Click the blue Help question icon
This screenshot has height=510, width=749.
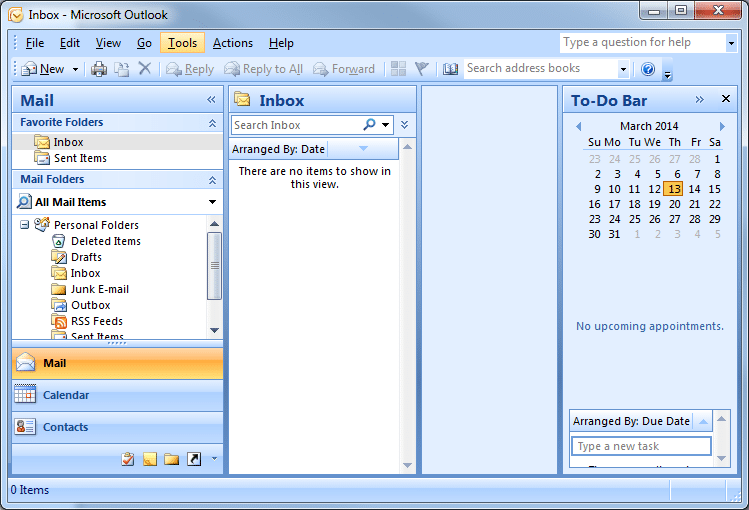point(648,69)
